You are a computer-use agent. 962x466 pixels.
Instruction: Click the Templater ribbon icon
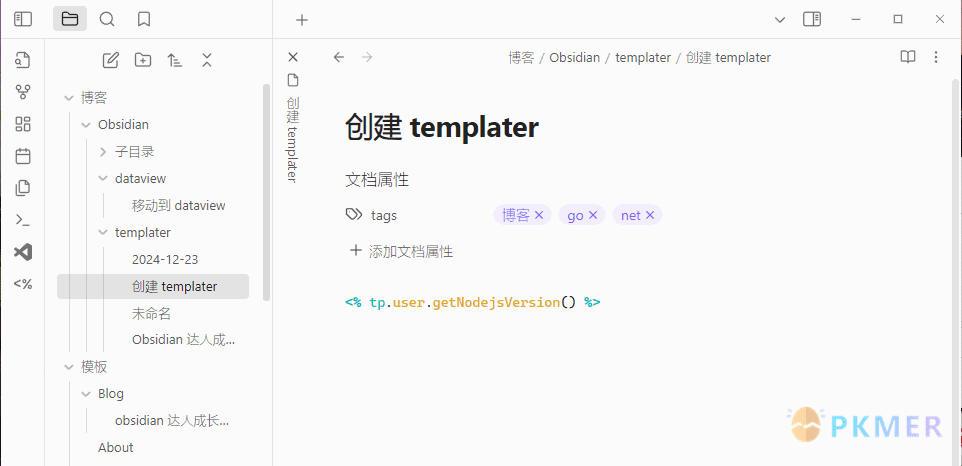coord(23,284)
